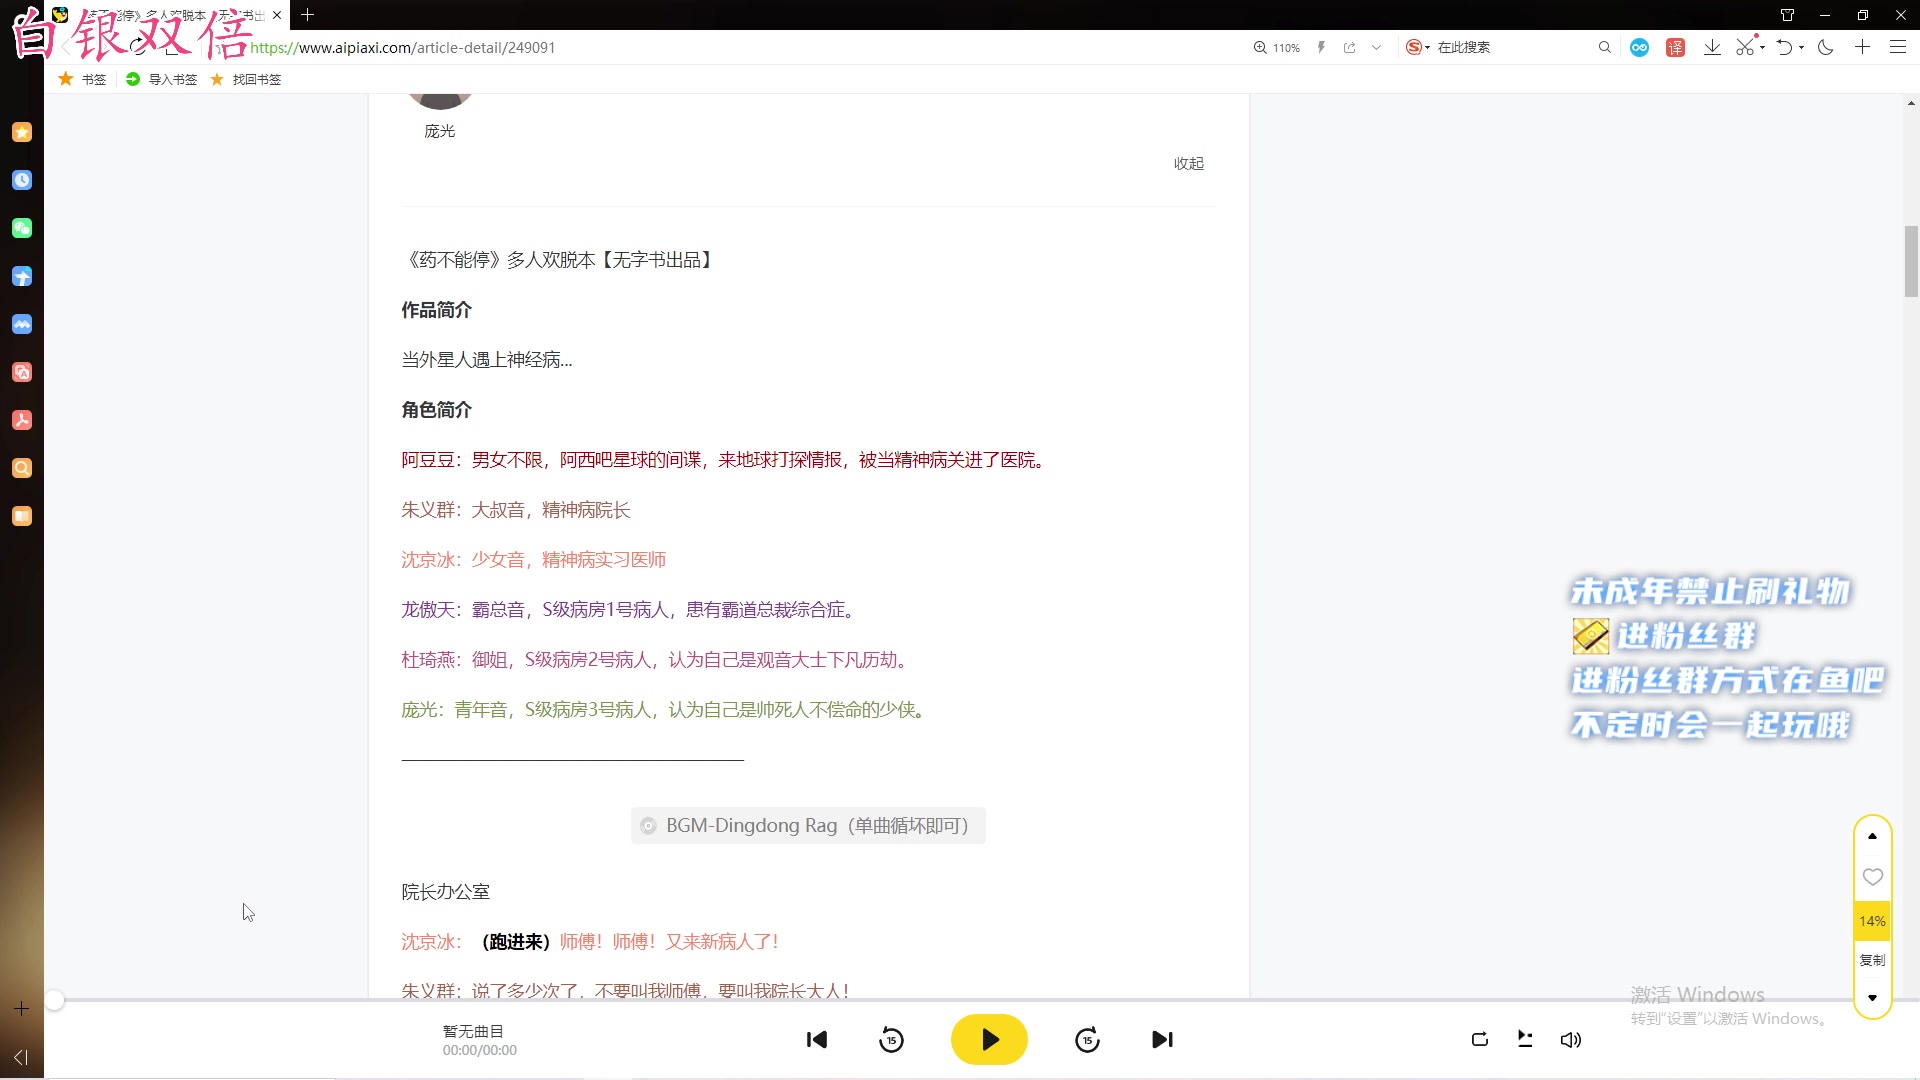This screenshot has height=1080, width=1920.
Task: Click the 复制 copy button
Action: (x=1871, y=959)
